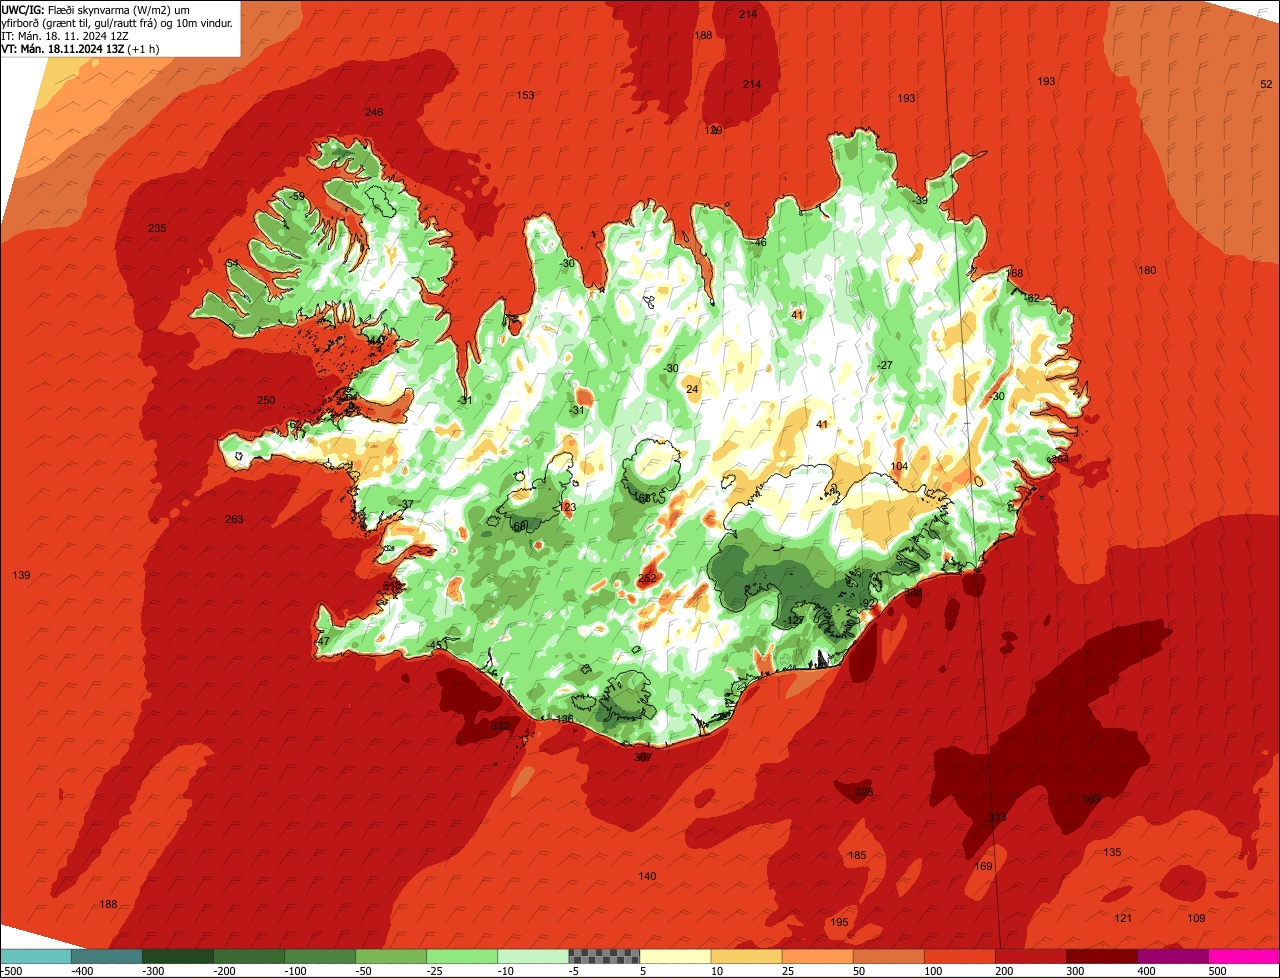1280x978 pixels.
Task: Click the flux value '195' over the sea
Action: coord(839,922)
